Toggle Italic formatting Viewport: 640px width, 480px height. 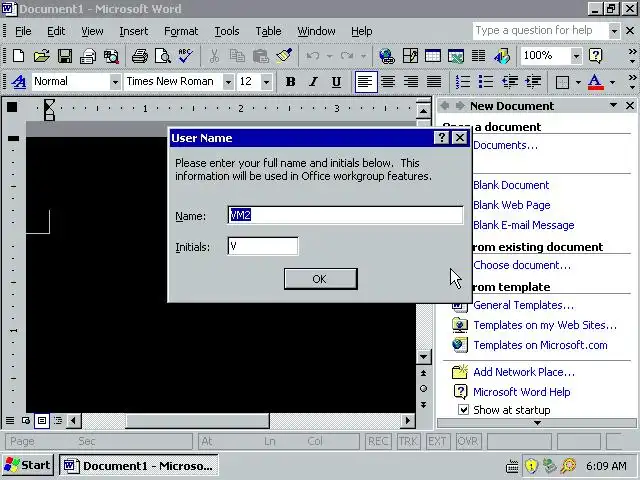313,82
